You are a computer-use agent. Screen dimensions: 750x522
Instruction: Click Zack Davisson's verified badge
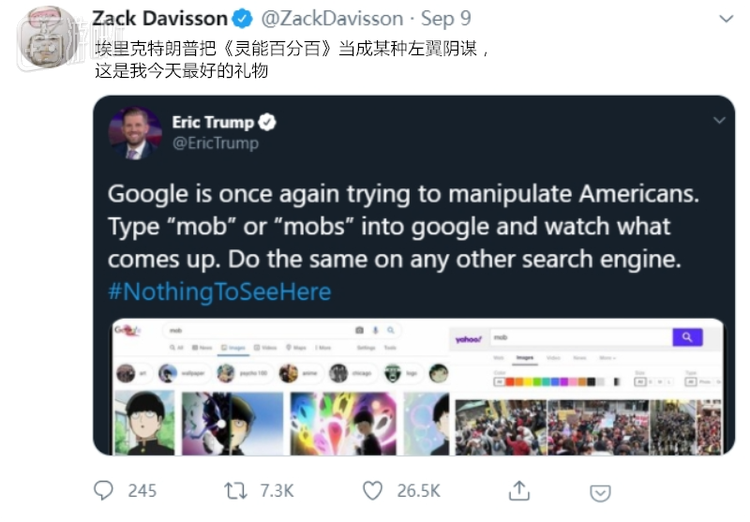click(x=242, y=19)
